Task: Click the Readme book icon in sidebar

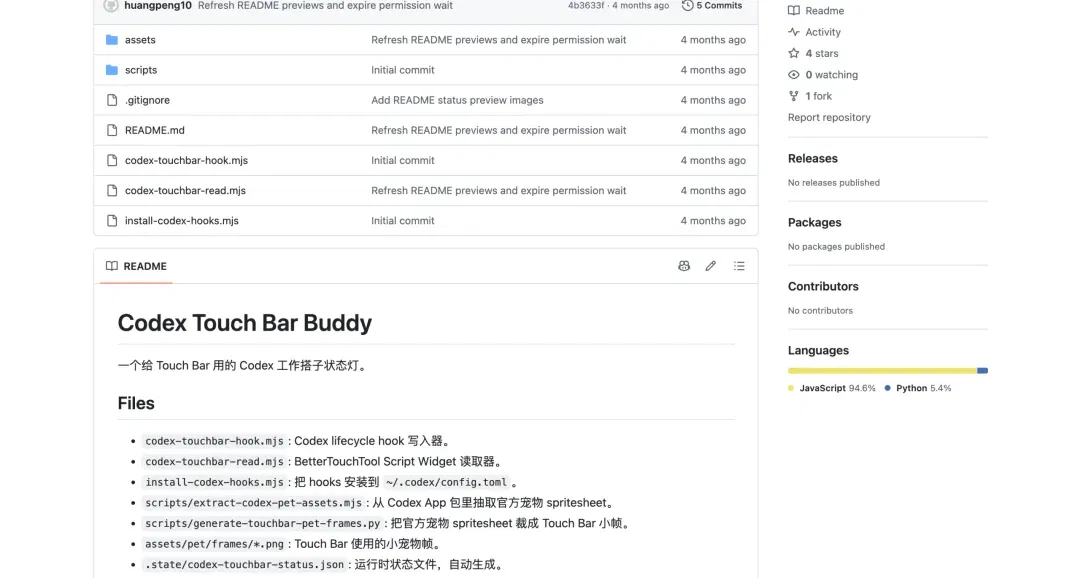Action: pyautogui.click(x=794, y=11)
